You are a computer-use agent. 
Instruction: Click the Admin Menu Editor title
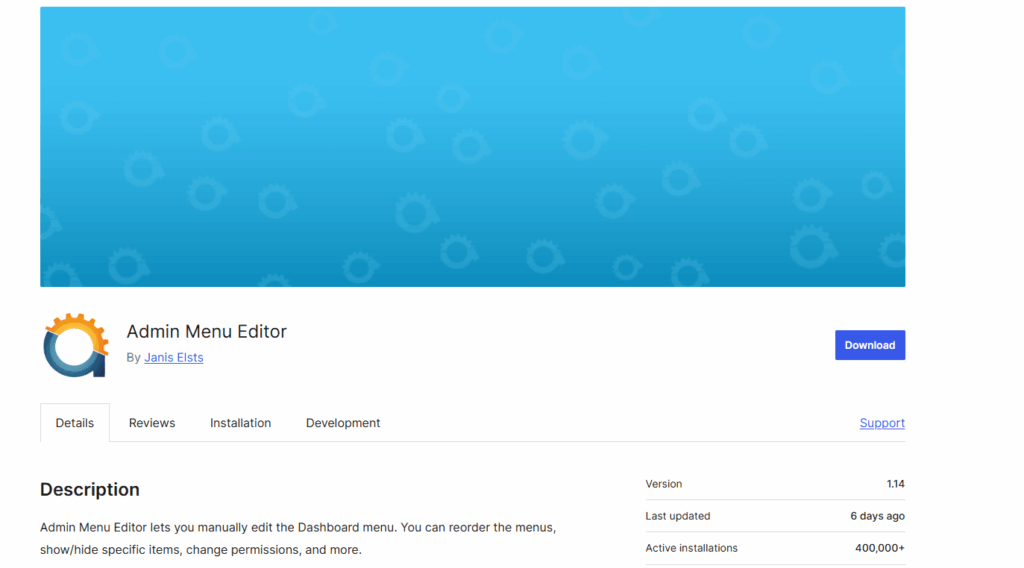click(206, 331)
